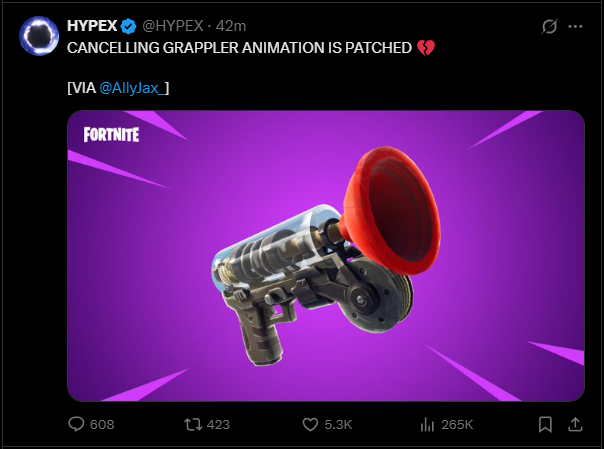Open the @HYPEX handle link

pos(173,26)
